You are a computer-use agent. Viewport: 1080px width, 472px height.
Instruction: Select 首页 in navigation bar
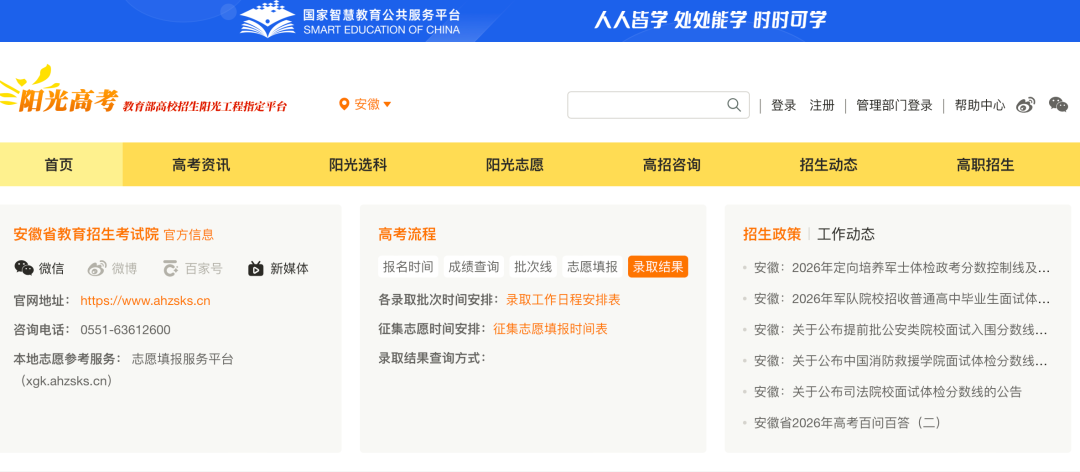59,165
